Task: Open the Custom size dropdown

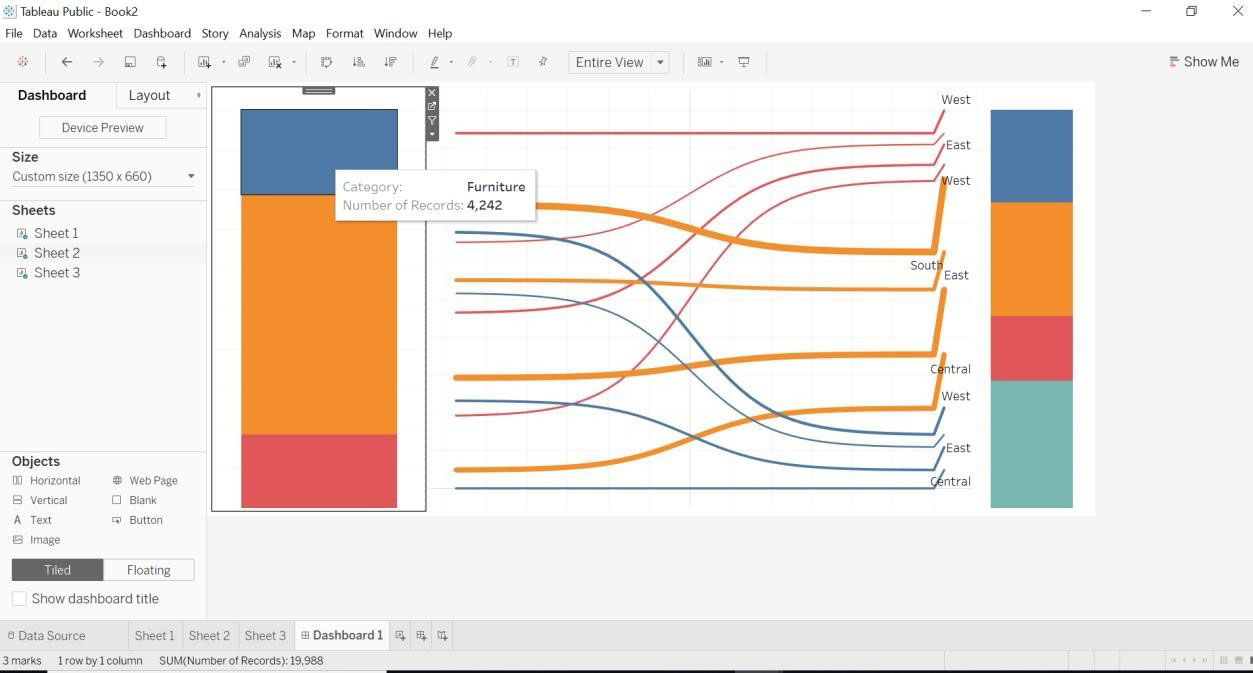Action: (103, 176)
